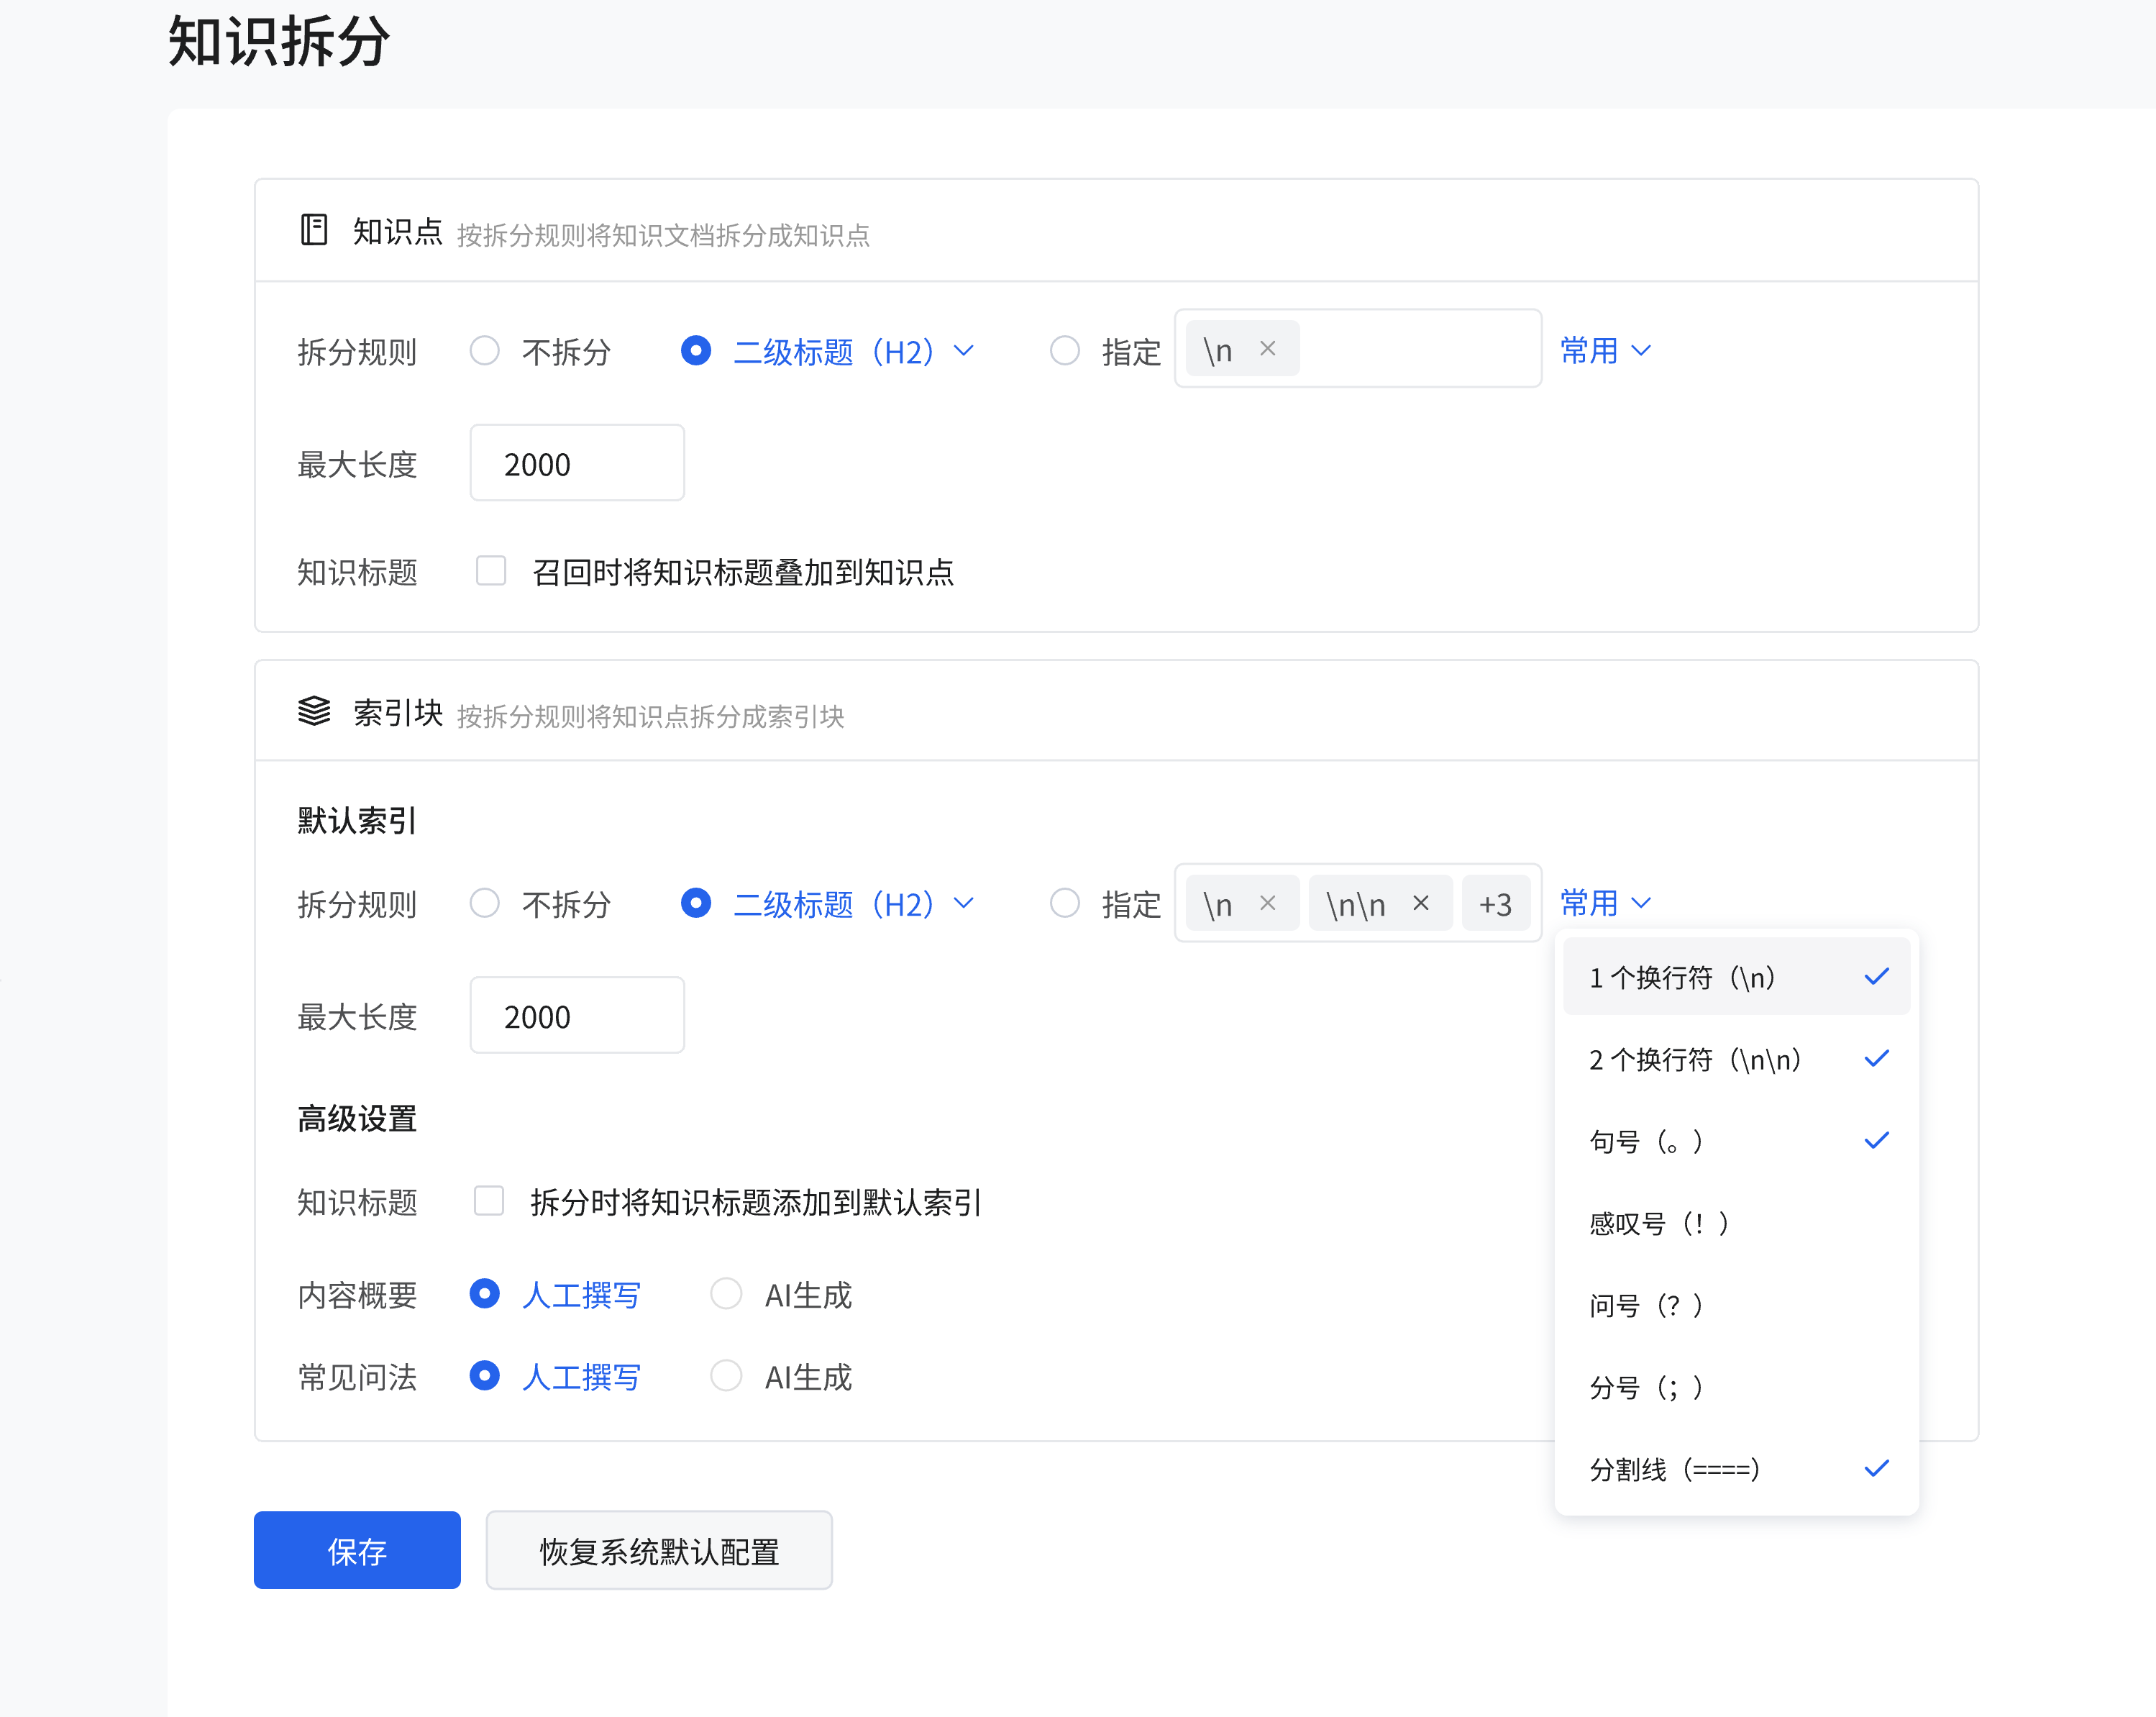Select AI生成 for 常见问法
The height and width of the screenshot is (1717, 2156).
726,1376
